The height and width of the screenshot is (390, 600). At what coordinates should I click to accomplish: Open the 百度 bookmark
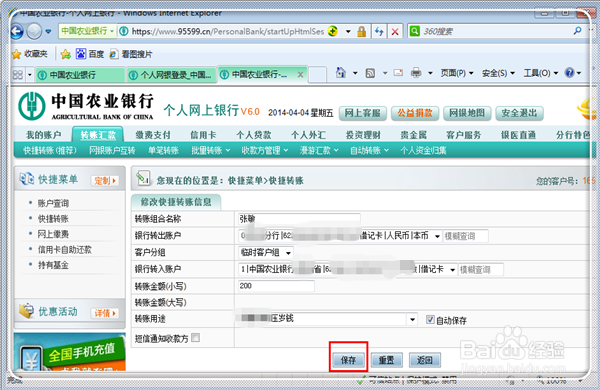tap(90, 54)
